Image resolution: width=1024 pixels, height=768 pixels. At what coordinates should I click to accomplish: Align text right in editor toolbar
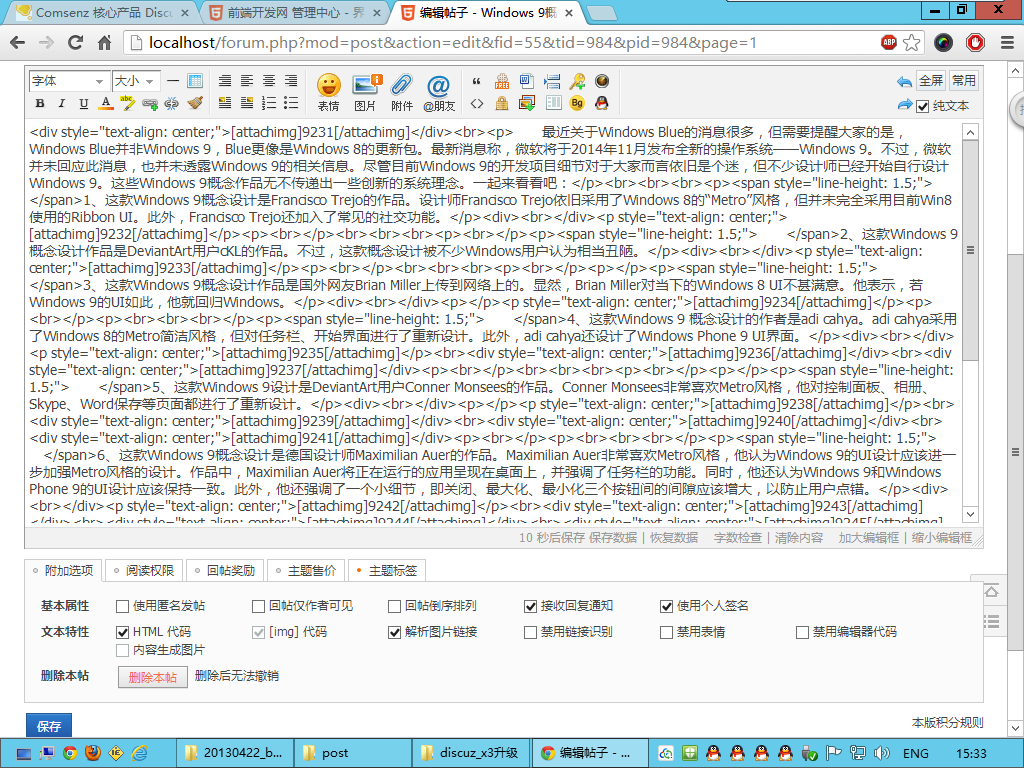(291, 81)
